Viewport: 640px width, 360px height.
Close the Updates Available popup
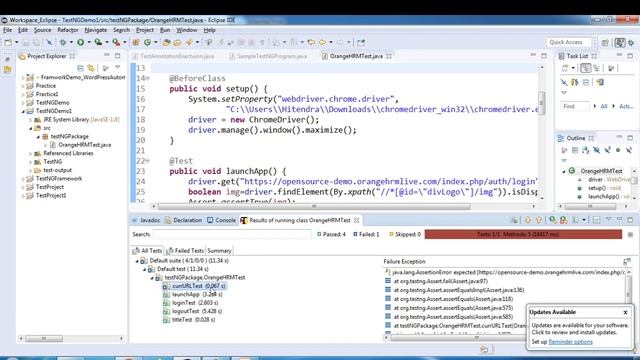pyautogui.click(x=625, y=312)
